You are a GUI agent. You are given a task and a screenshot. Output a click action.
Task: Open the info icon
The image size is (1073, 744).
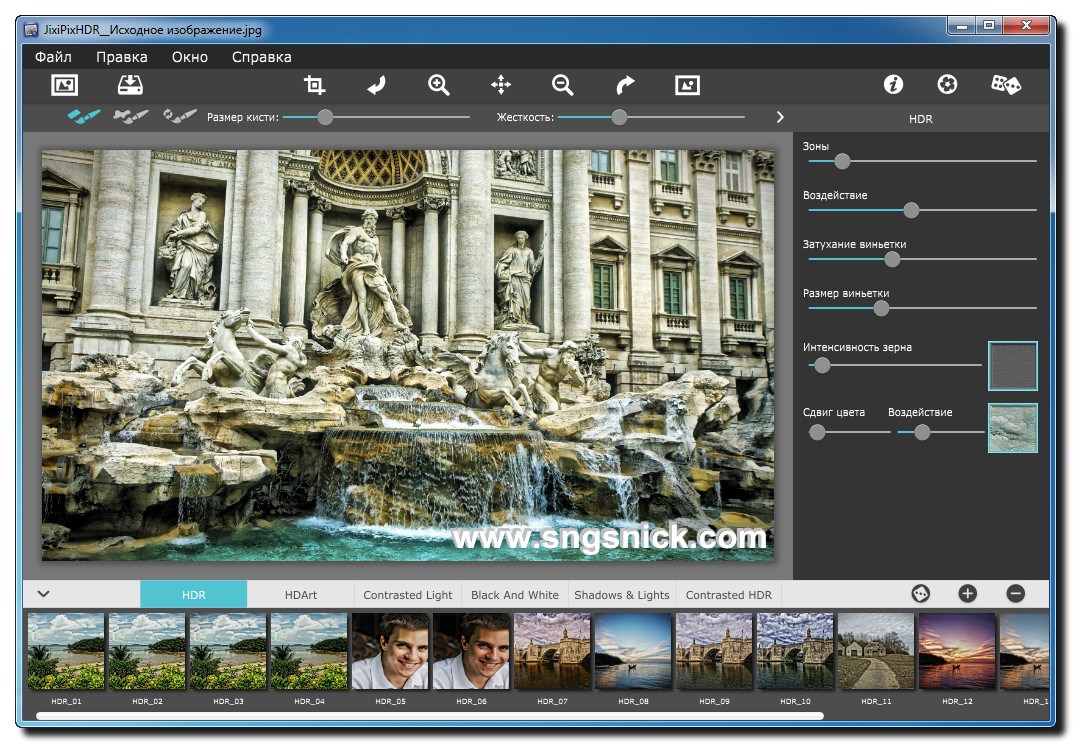pyautogui.click(x=893, y=85)
